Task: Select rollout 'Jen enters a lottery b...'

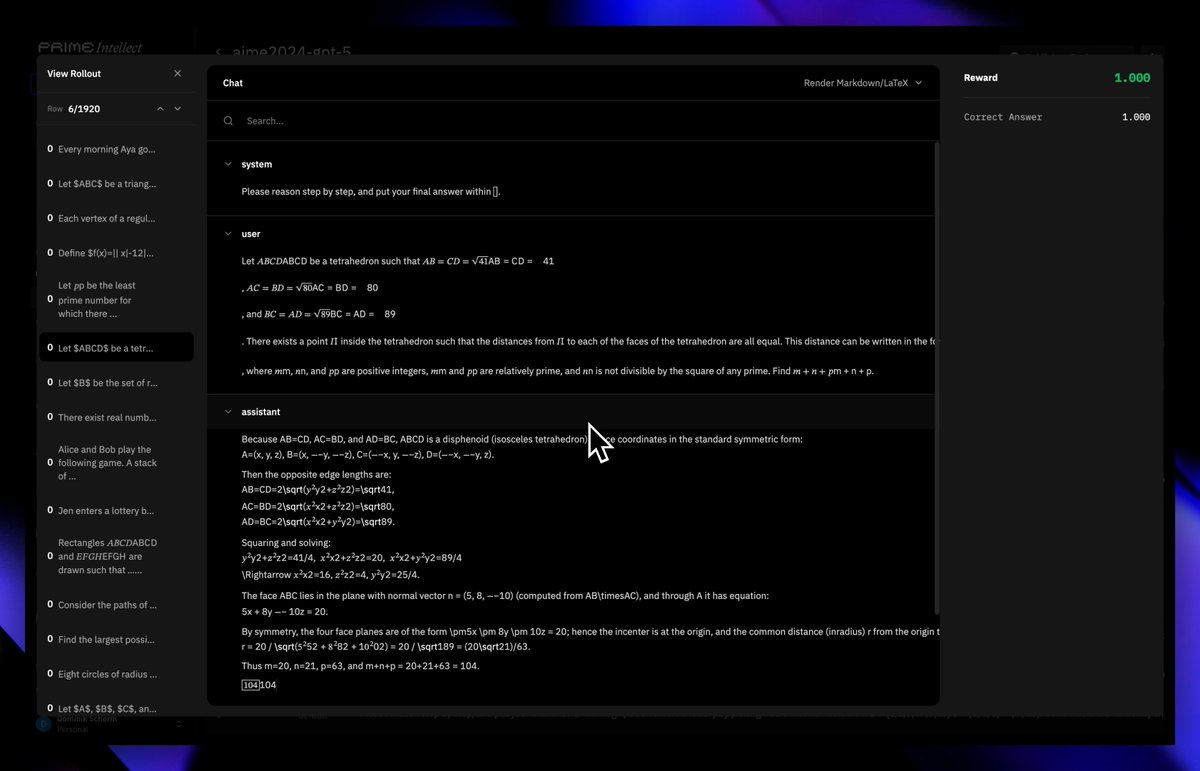Action: coord(116,511)
